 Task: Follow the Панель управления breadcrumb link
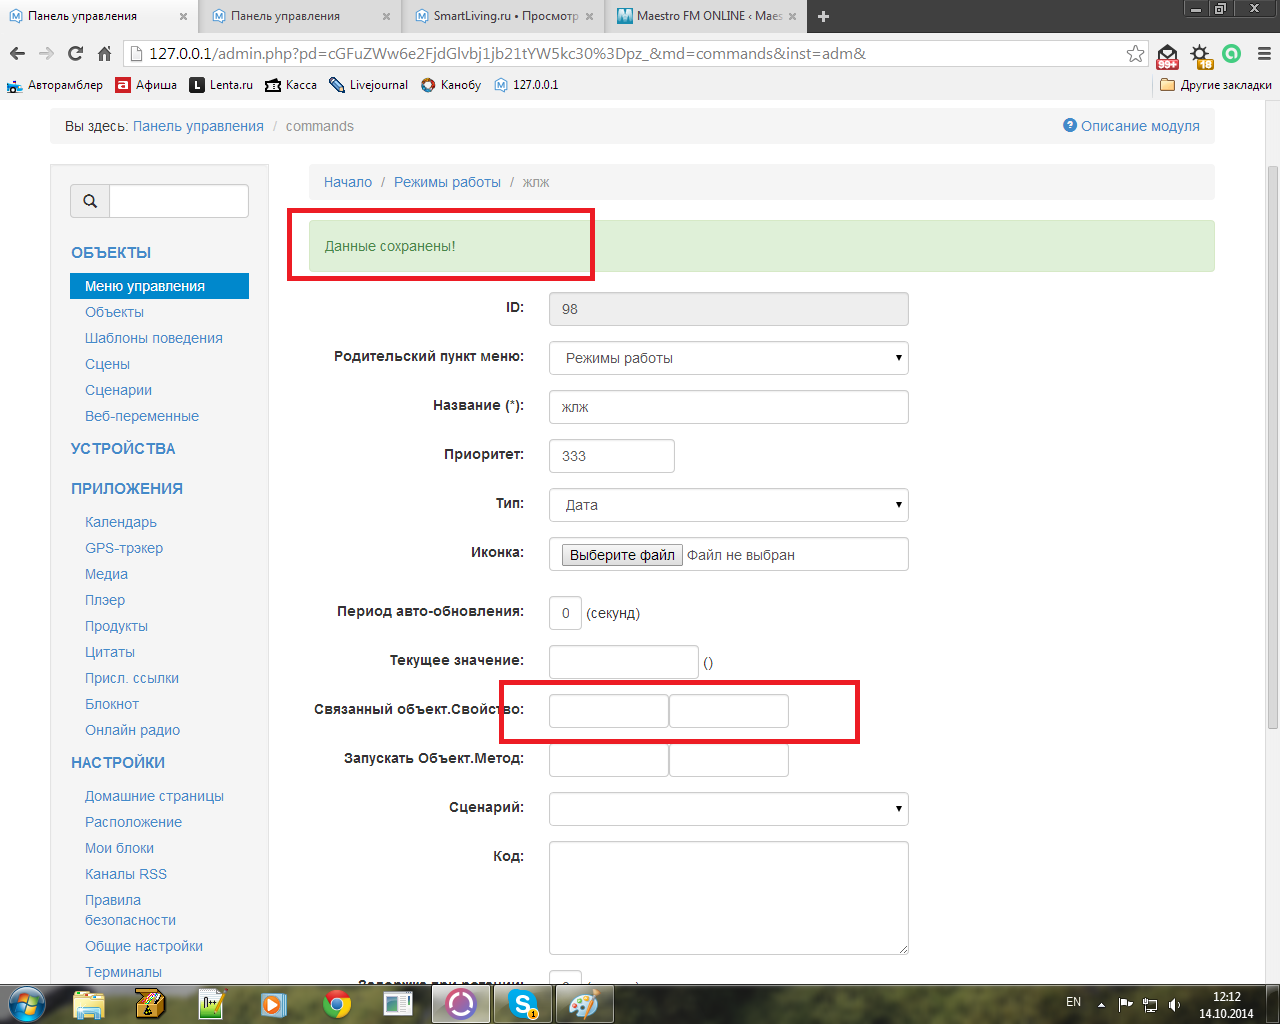[198, 126]
